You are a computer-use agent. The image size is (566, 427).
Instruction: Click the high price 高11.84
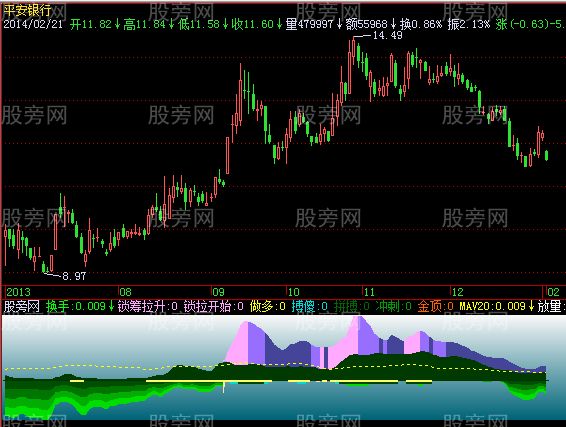point(144,24)
